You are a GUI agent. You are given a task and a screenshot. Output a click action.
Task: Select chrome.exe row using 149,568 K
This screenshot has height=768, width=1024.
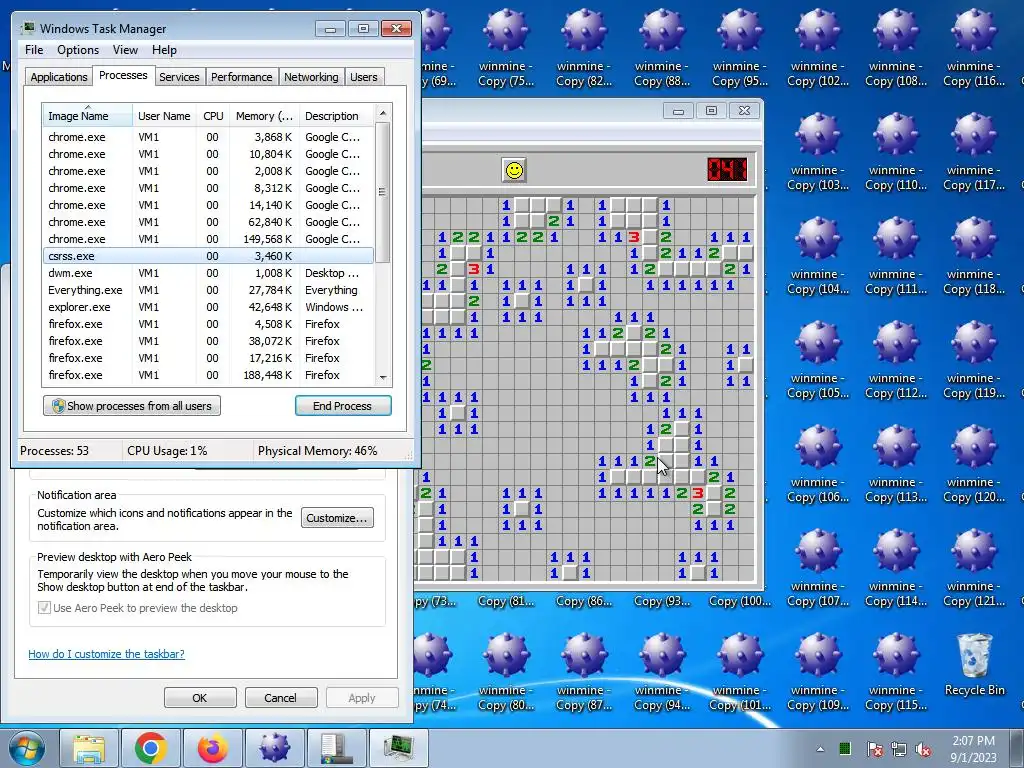coord(208,239)
